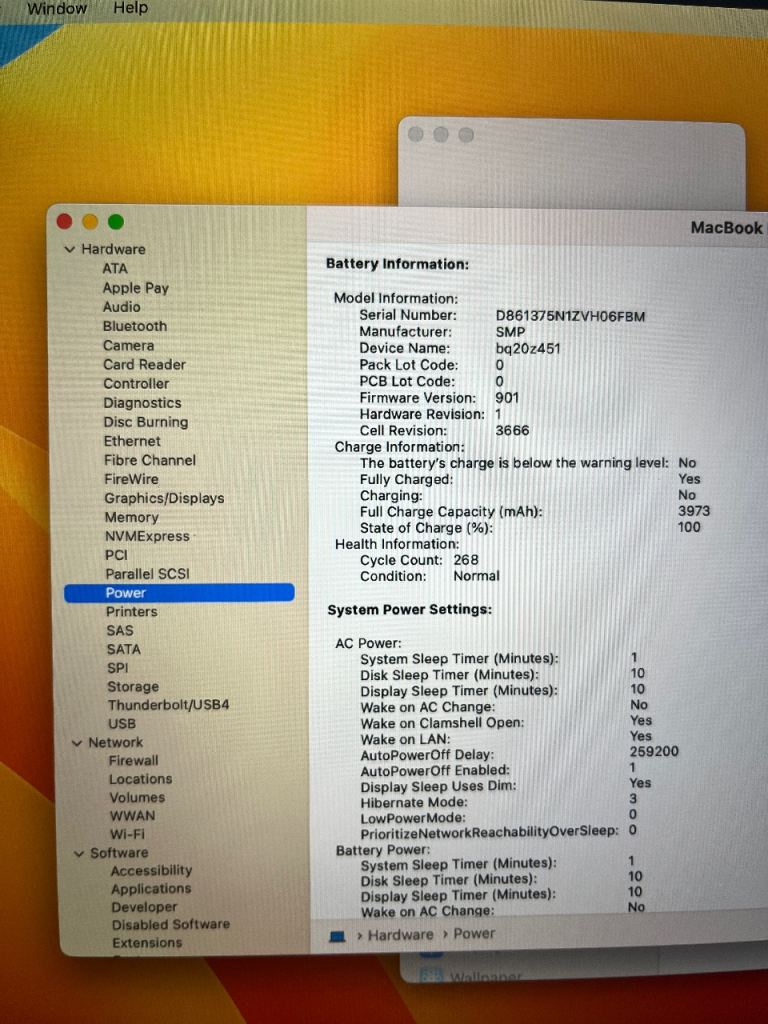Select the highlighted Power item
768x1024 pixels.
[x=179, y=592]
